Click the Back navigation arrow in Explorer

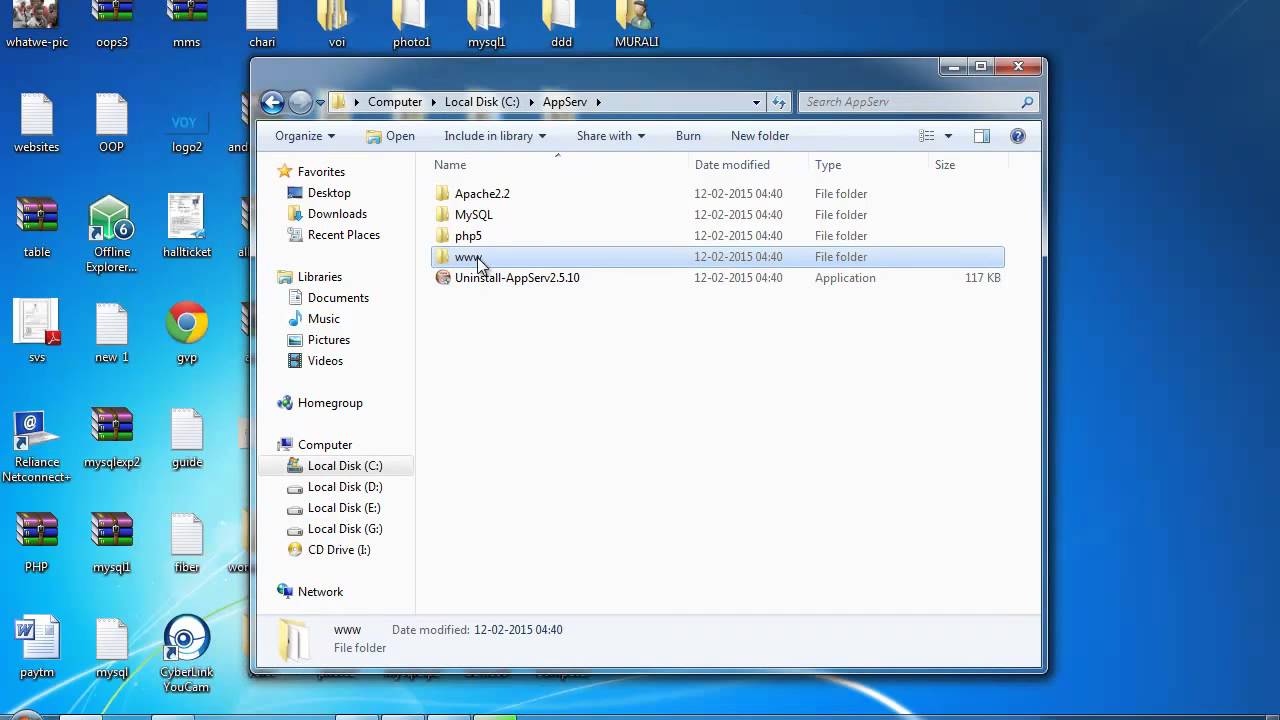tap(272, 102)
